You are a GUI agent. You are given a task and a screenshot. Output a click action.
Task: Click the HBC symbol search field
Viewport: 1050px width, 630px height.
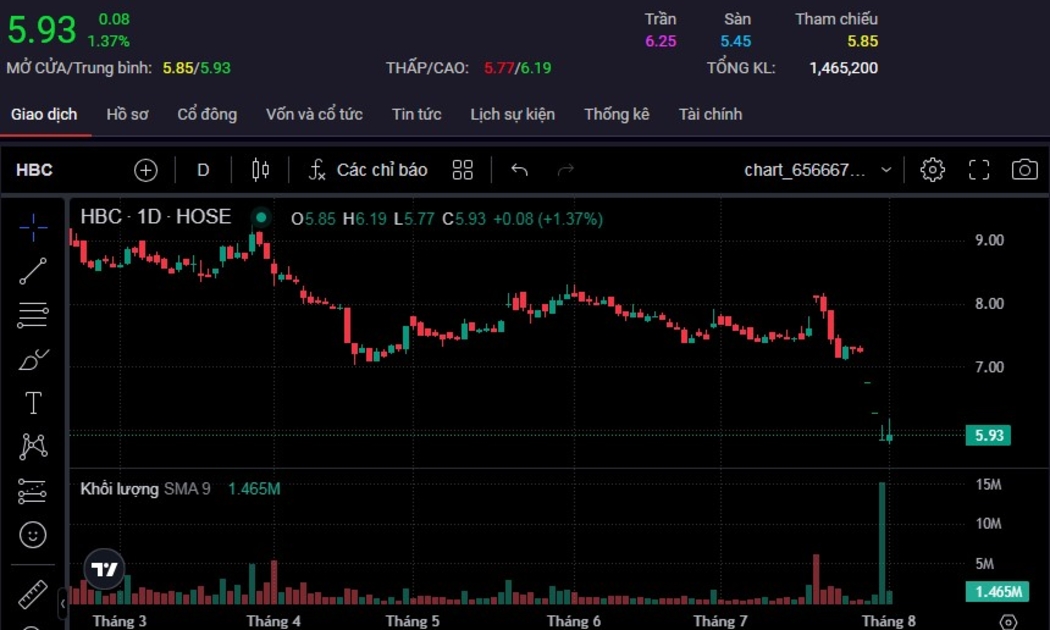(x=35, y=170)
